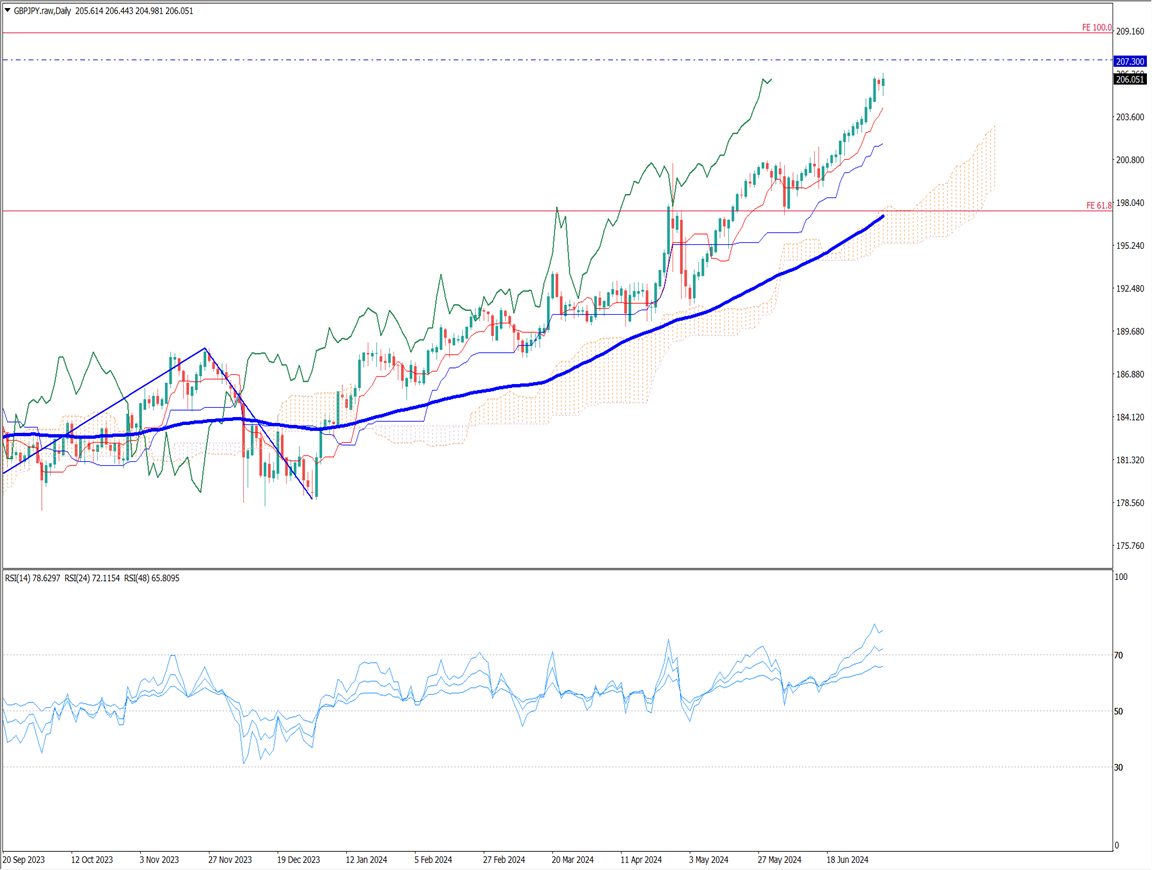Click the 12 Jan 2024 date label
Viewport: 1152px width, 870px height.
point(367,859)
